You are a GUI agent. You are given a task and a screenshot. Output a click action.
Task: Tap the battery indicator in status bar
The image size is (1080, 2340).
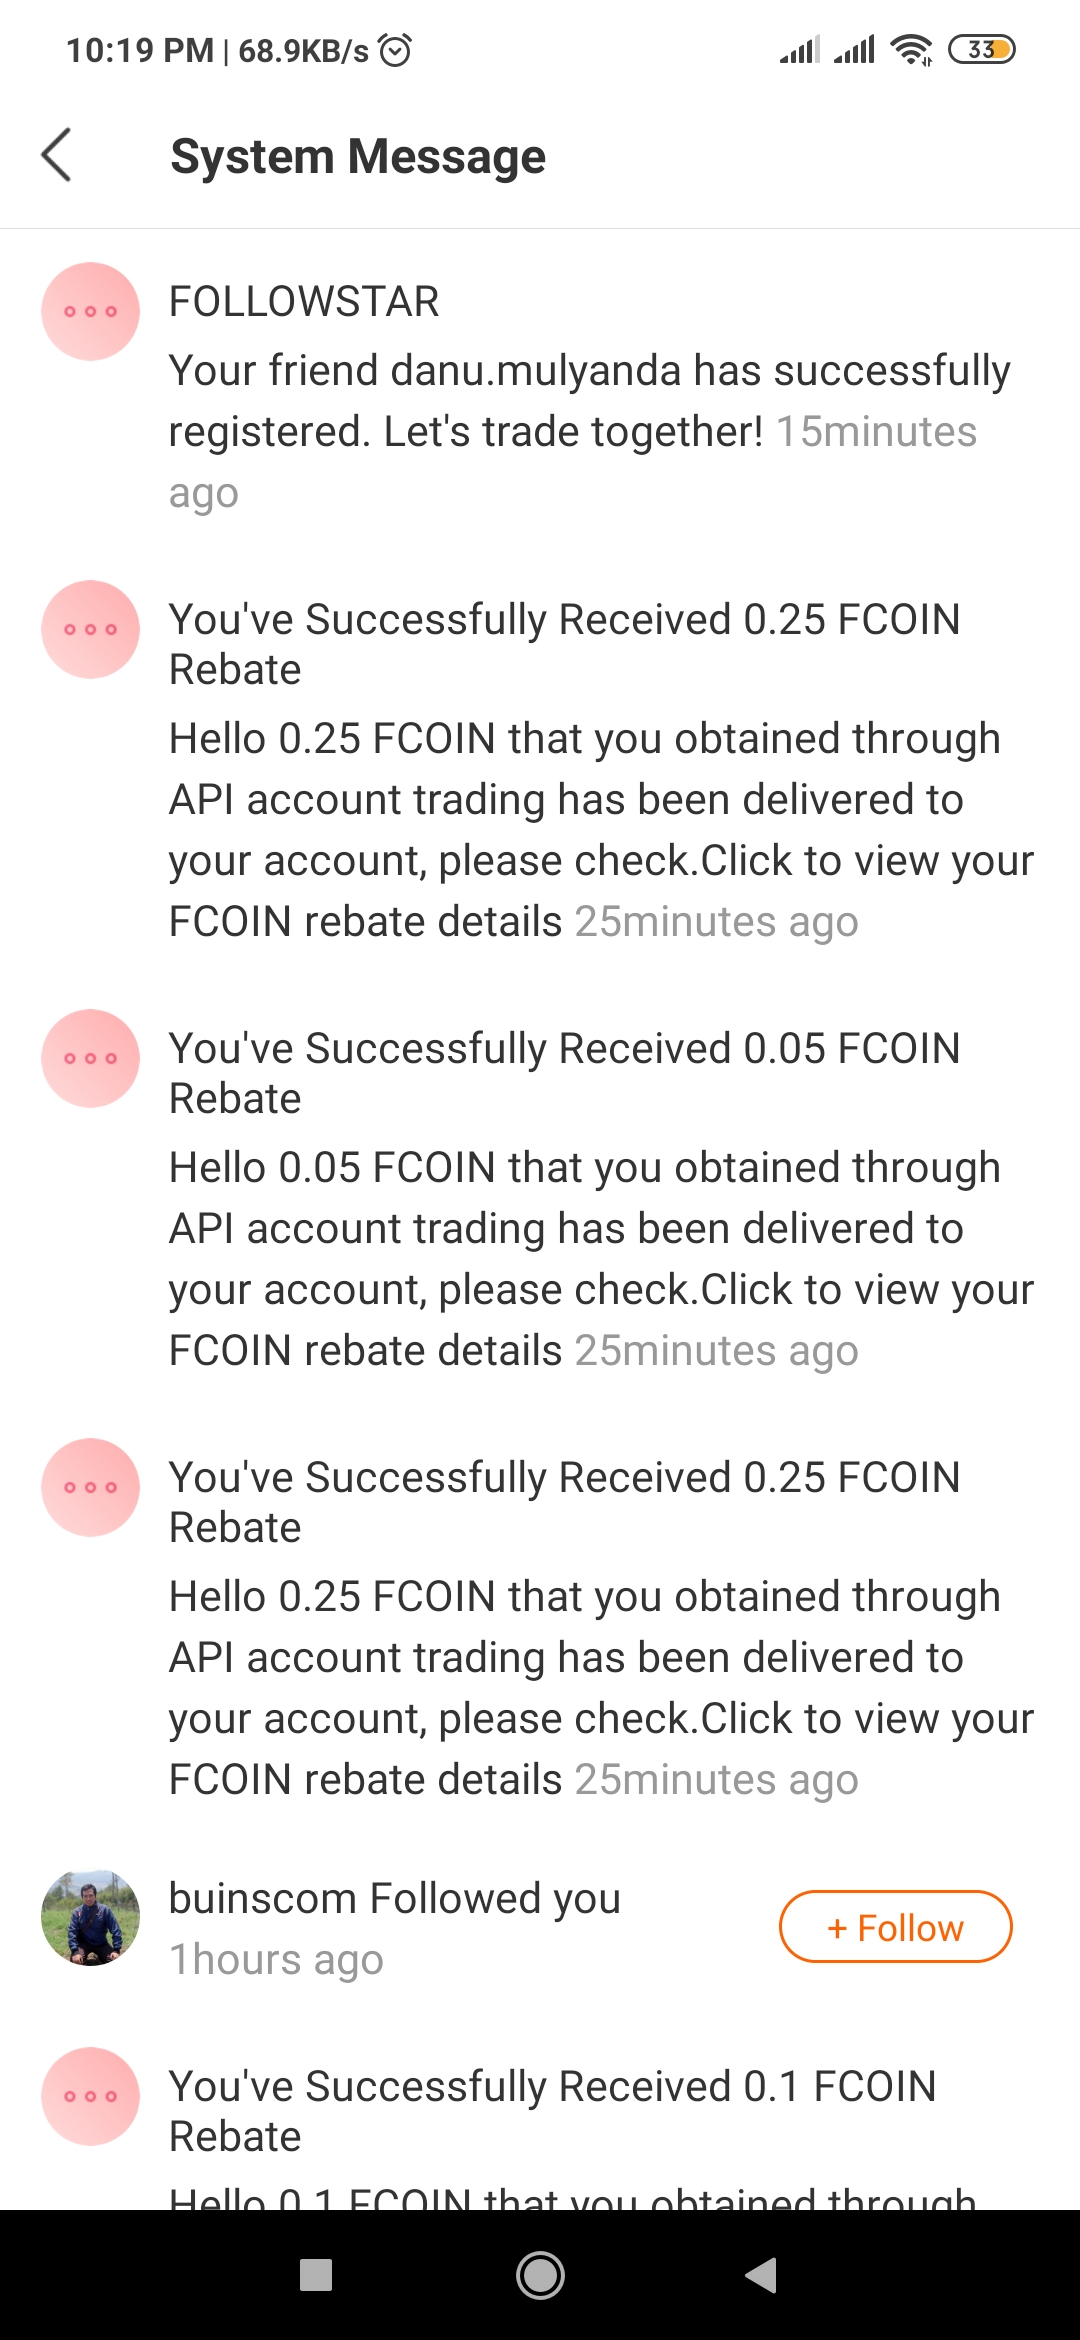(981, 49)
